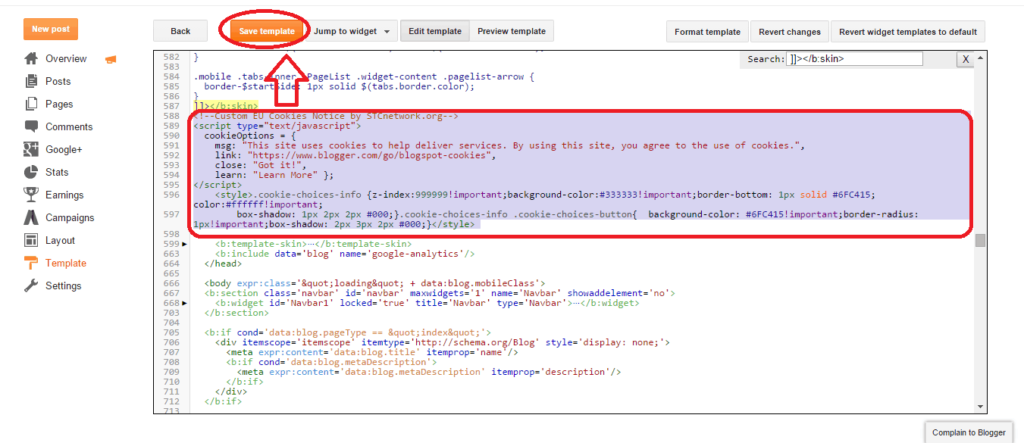Open Layout in the sidebar

(60, 240)
